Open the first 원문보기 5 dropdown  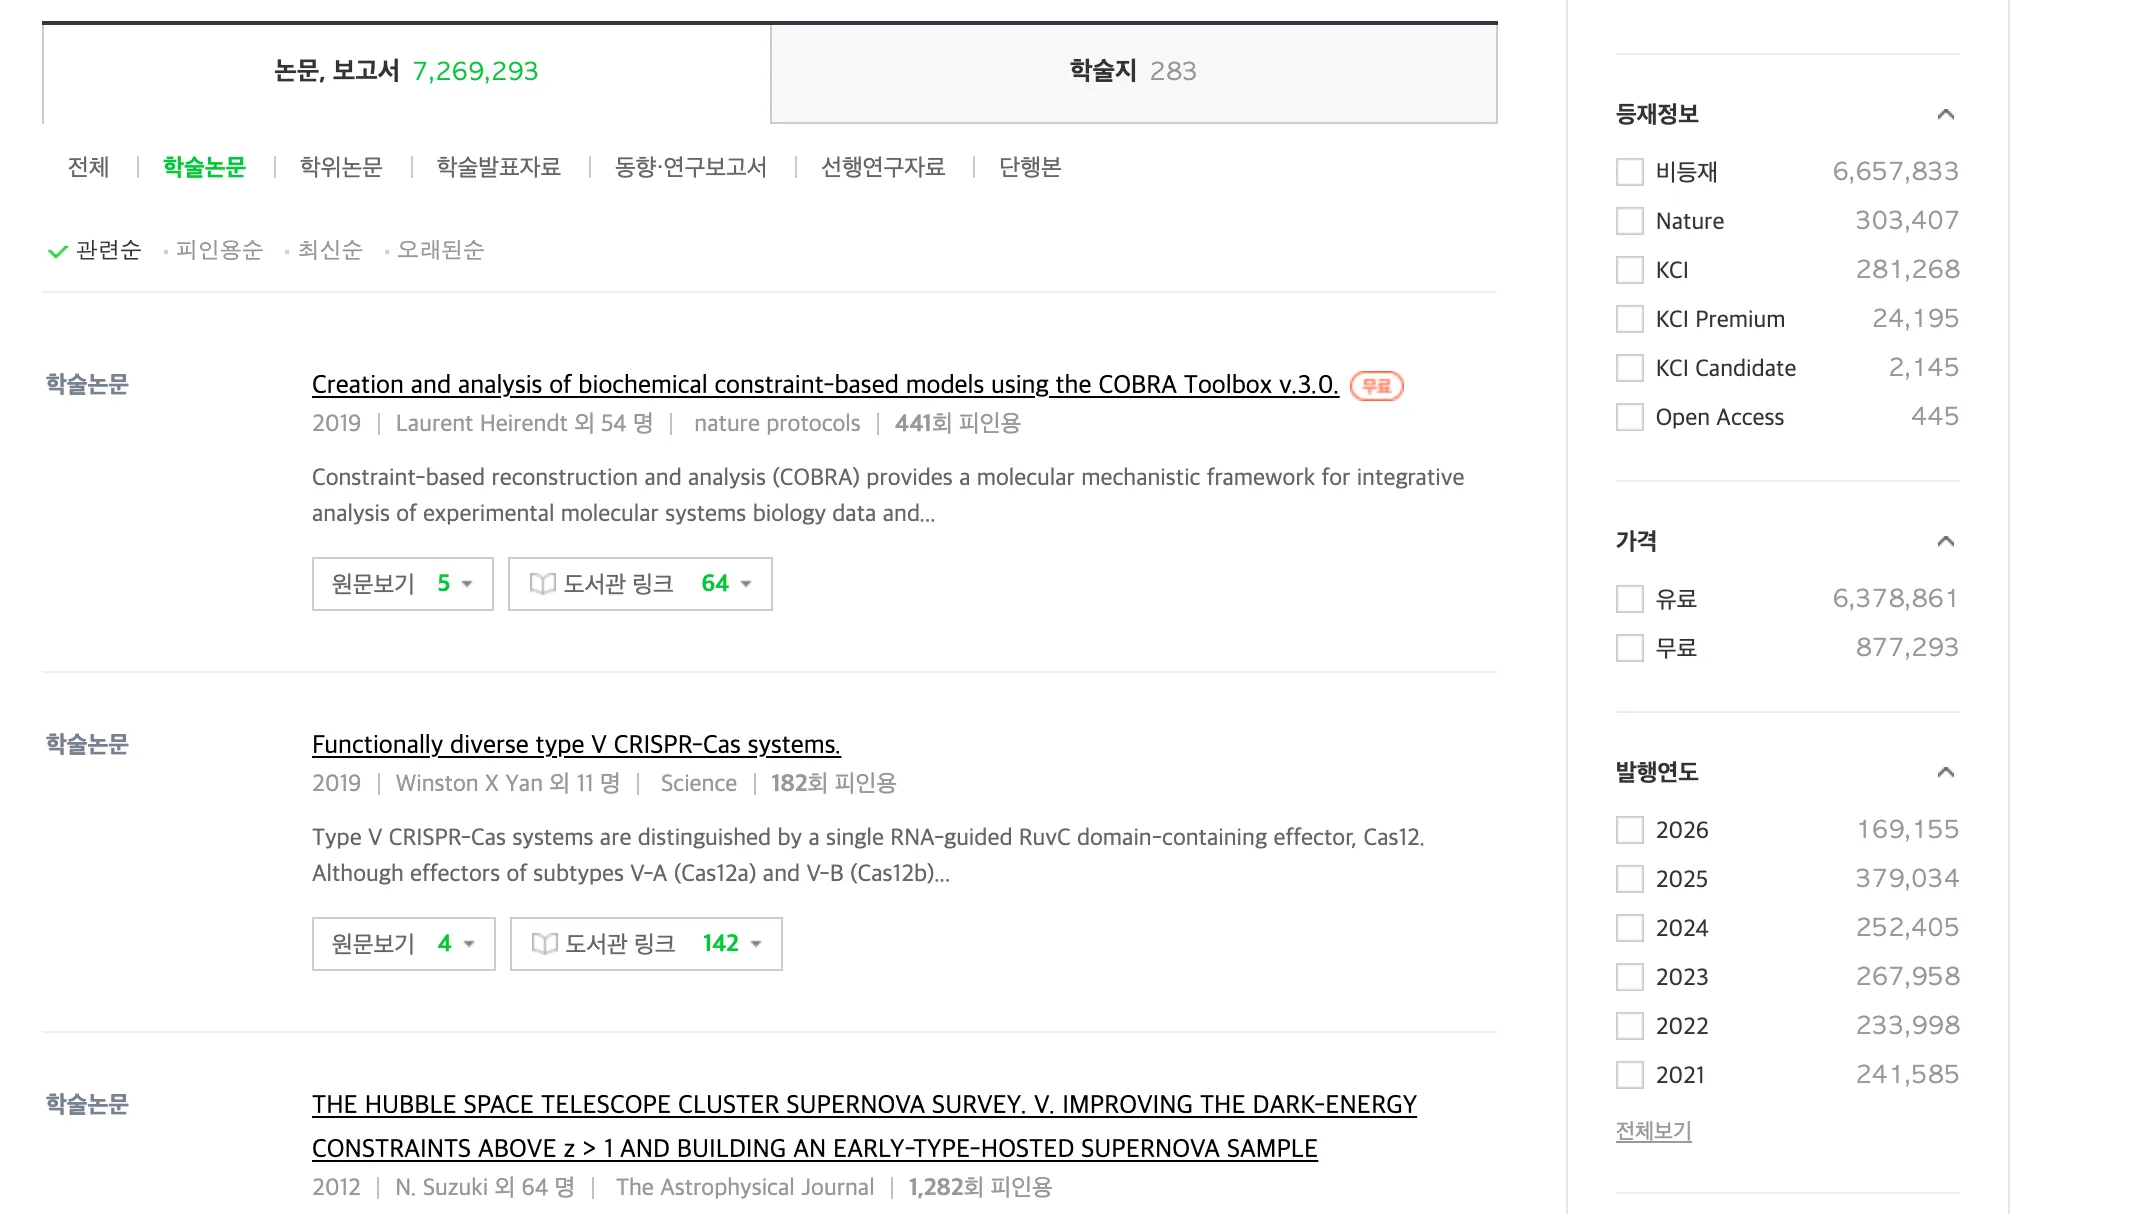click(x=403, y=584)
